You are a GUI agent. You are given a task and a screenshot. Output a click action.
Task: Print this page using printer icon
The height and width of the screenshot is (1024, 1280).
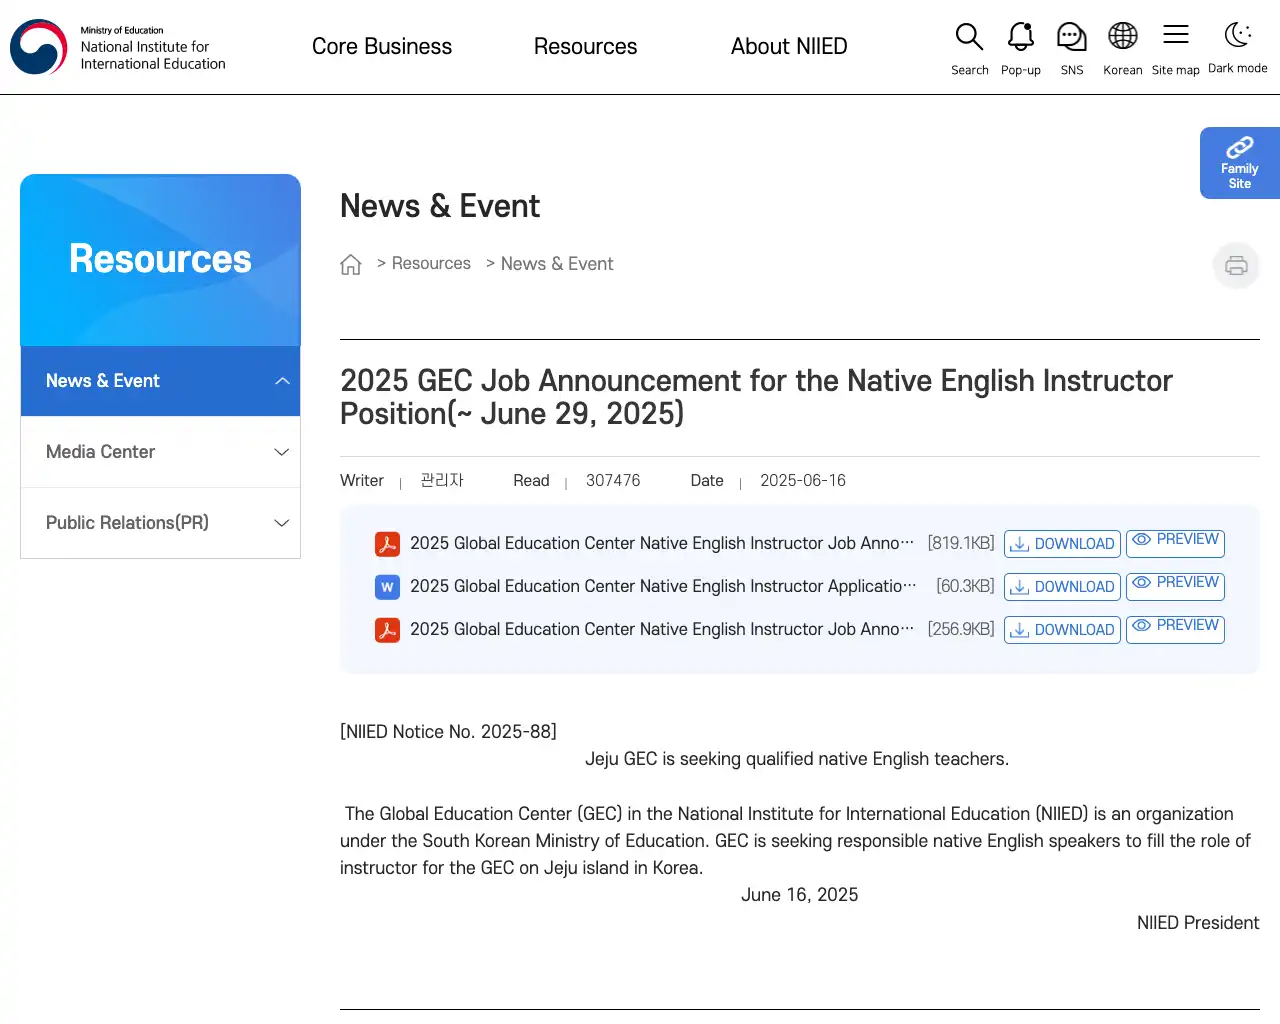[1236, 265]
